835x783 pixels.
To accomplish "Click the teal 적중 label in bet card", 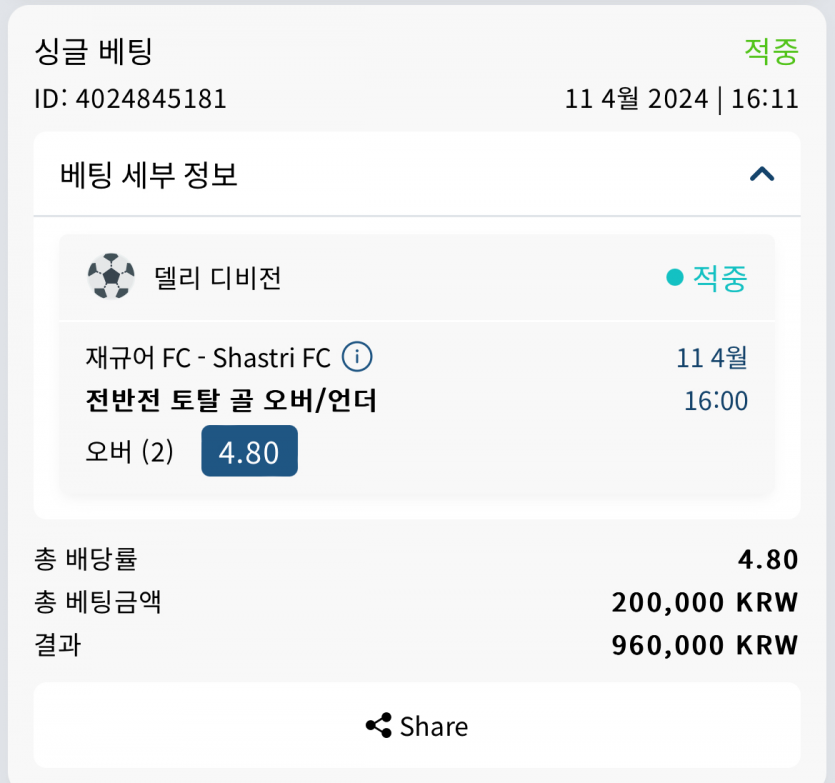I will click(720, 278).
